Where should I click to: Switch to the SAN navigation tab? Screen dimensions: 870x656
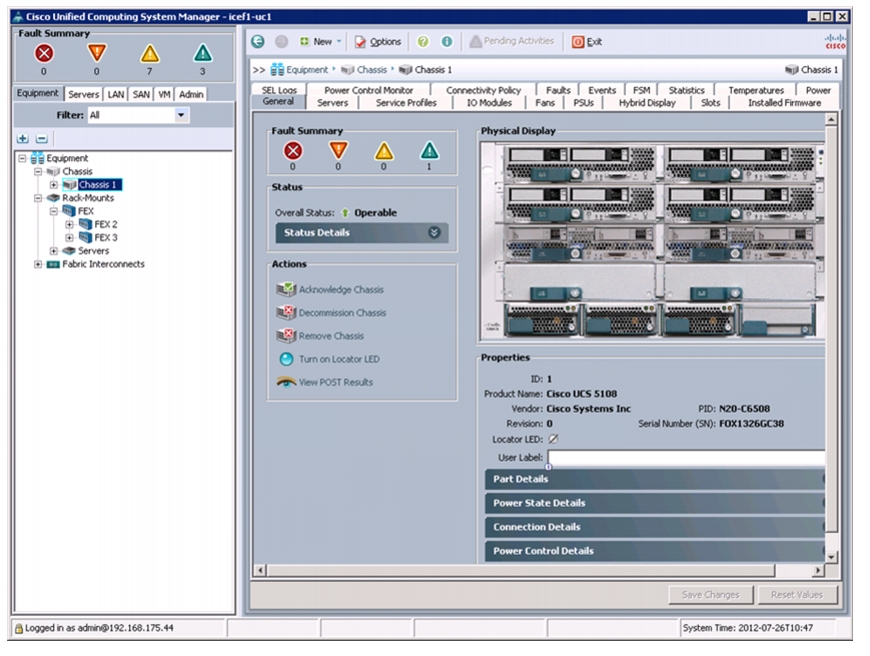pyautogui.click(x=141, y=94)
